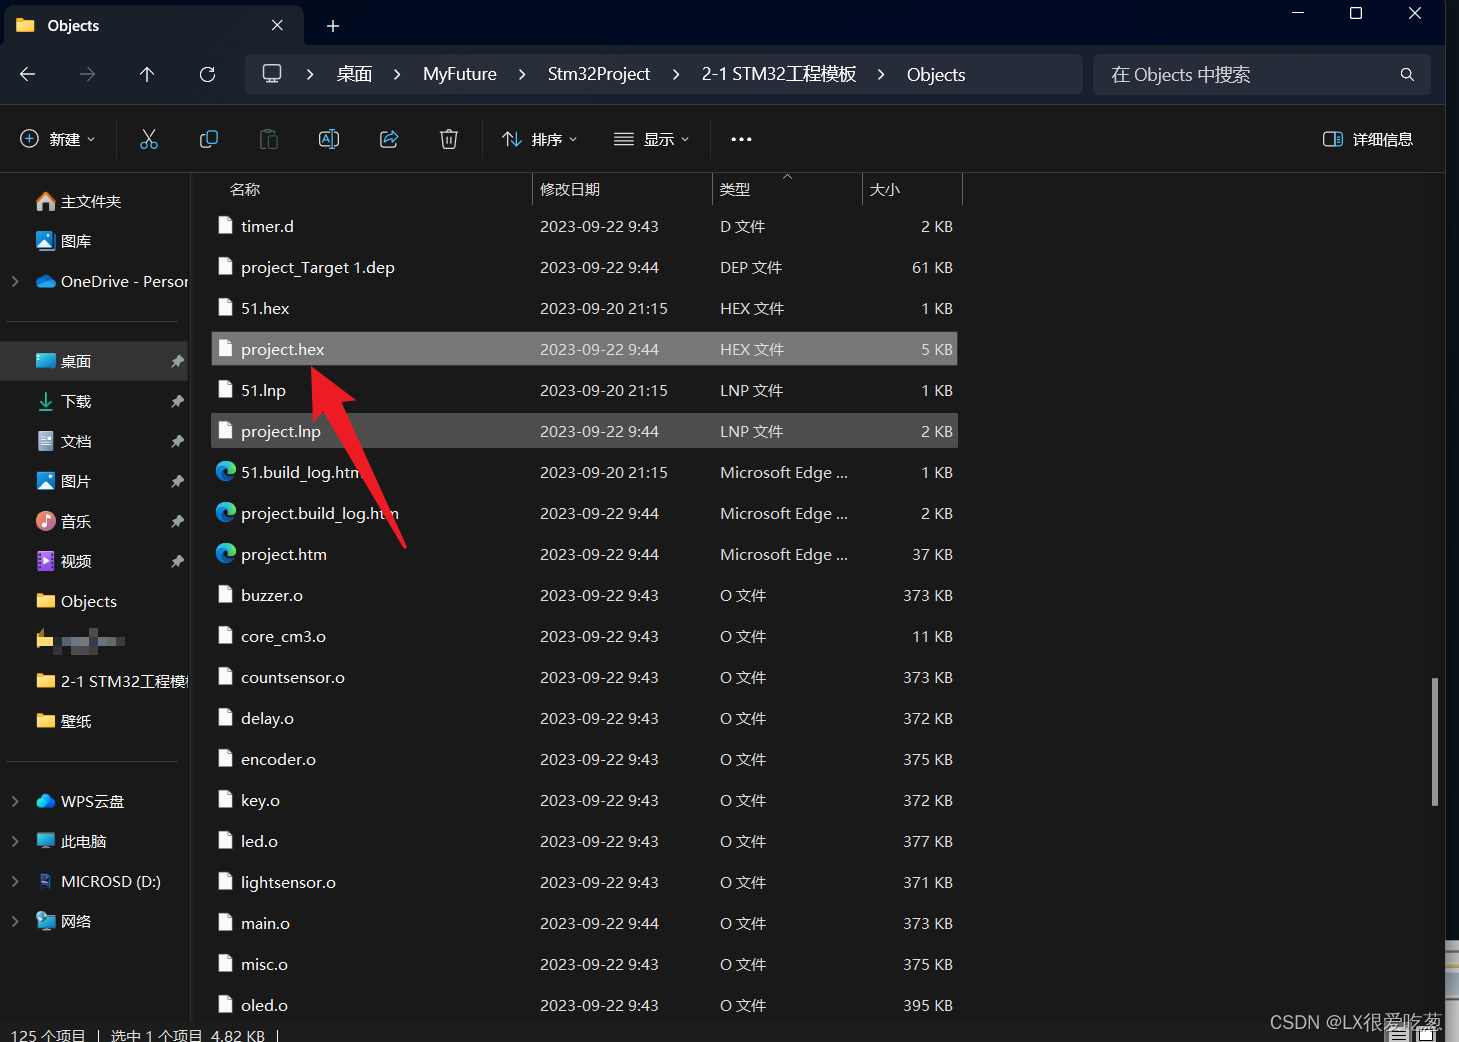Screen dimensions: 1459x1042
Task: Select the file core_cm3.o
Action: (x=585, y=636)
